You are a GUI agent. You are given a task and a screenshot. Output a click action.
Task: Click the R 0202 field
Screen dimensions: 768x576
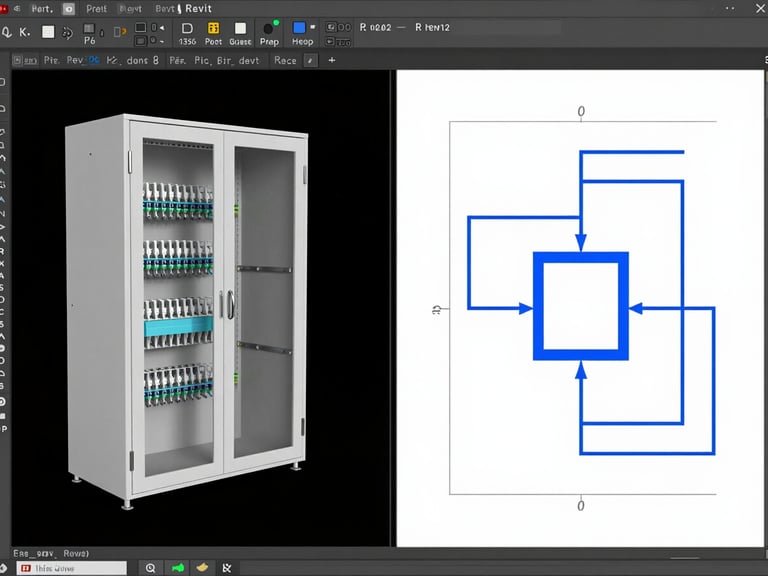[x=375, y=27]
